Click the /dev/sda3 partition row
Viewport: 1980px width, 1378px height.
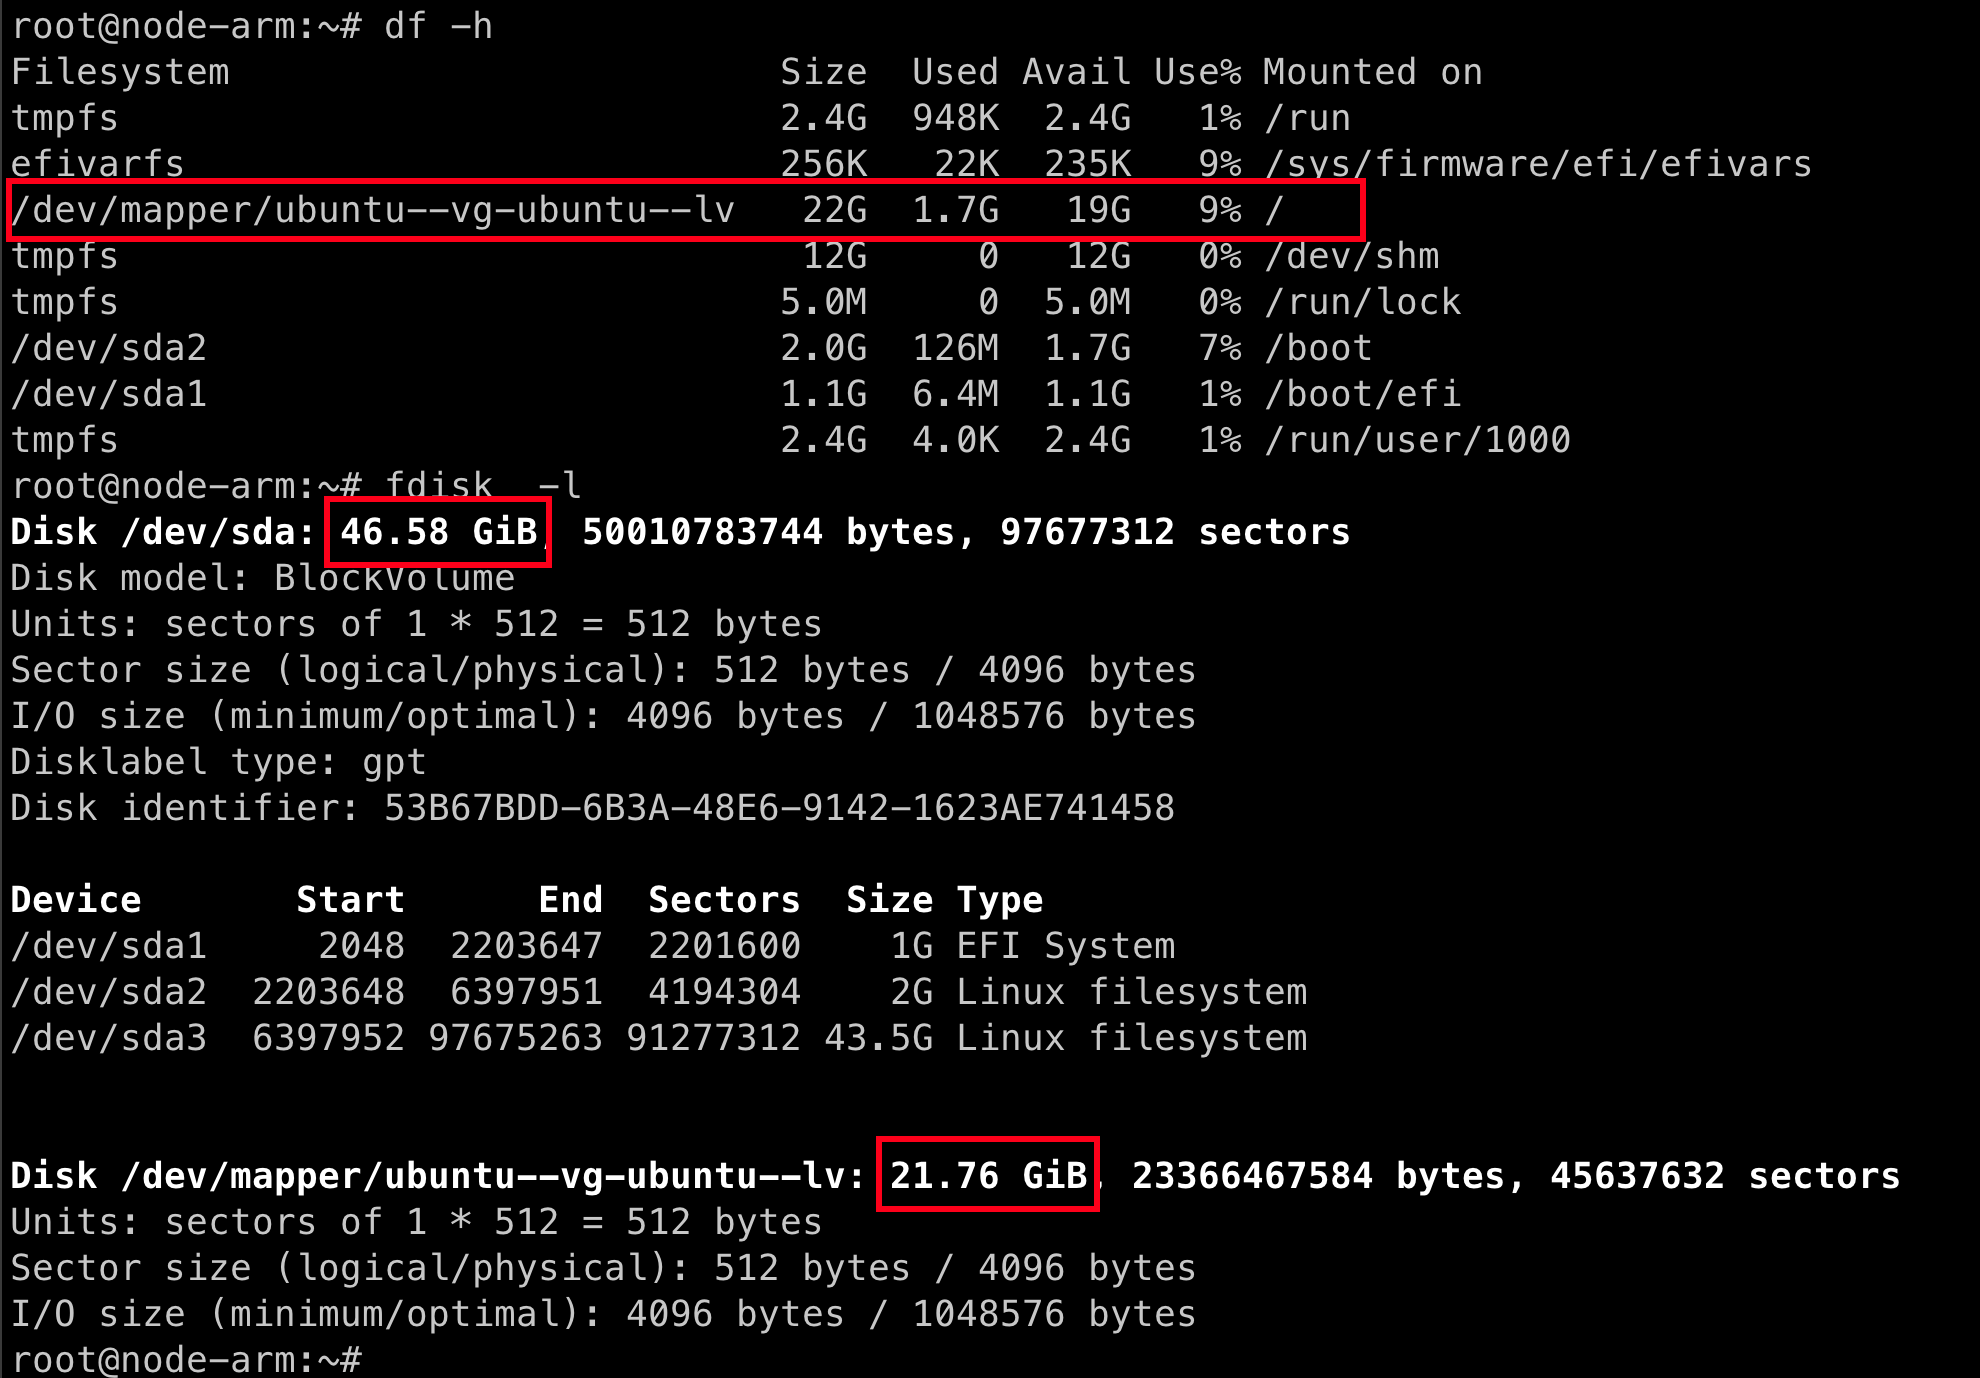pyautogui.click(x=108, y=1038)
